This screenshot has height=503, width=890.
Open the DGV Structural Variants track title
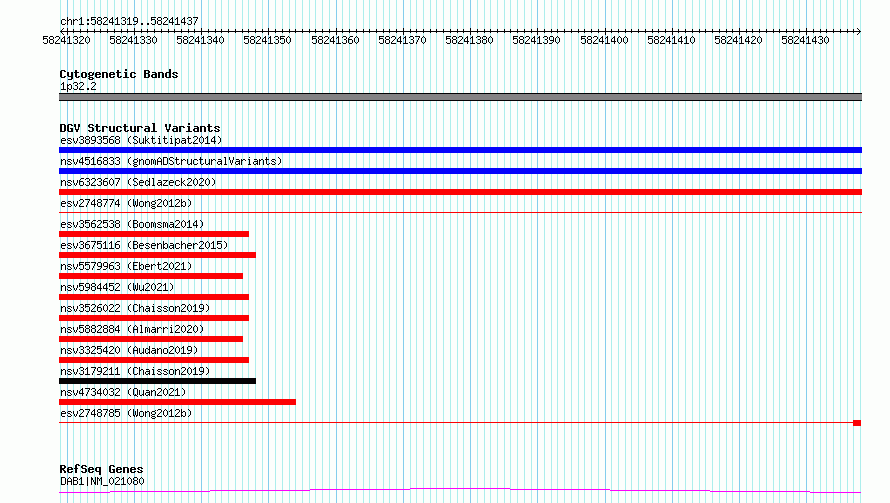click(x=140, y=128)
